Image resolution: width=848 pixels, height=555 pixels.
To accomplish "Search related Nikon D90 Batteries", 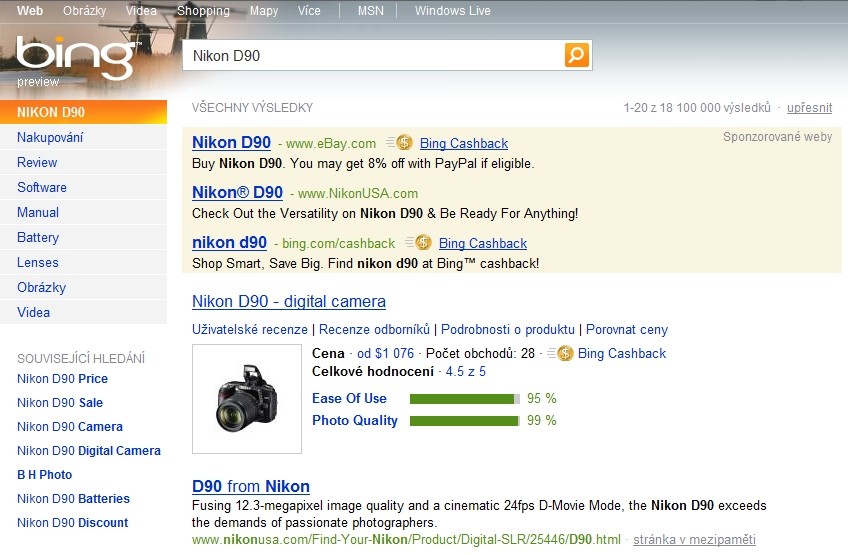I will (x=73, y=498).
